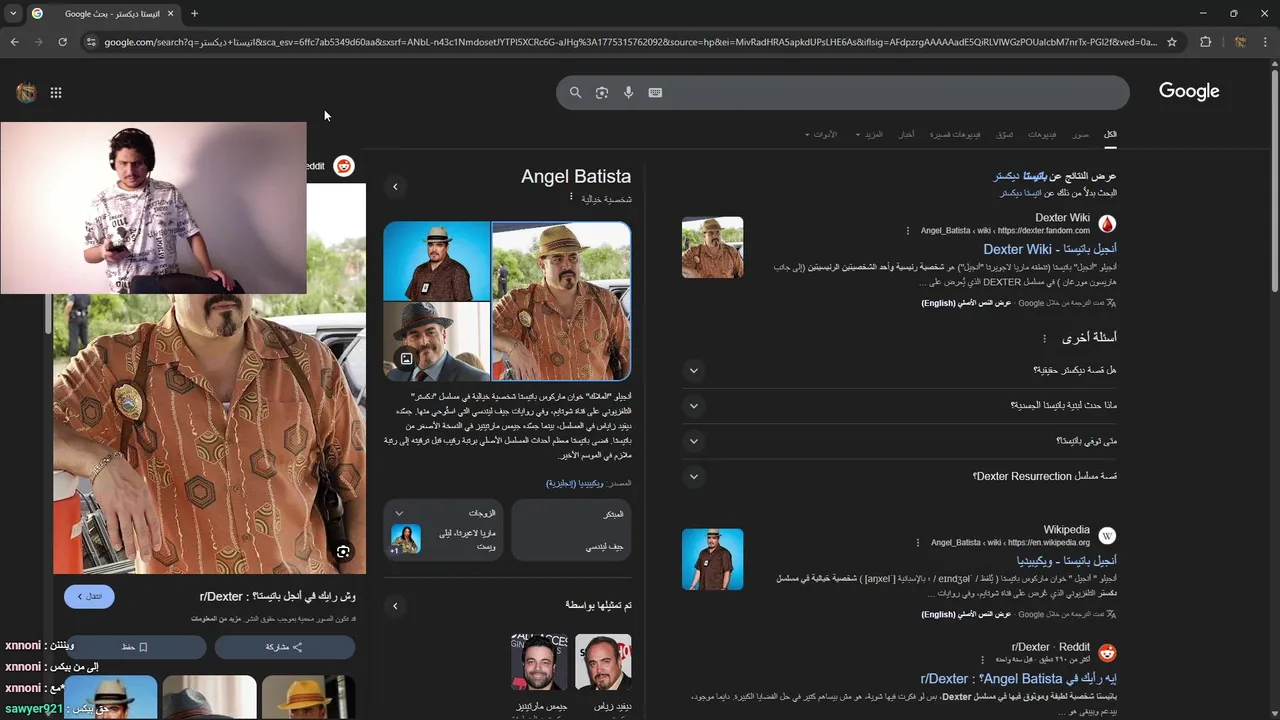Reload the page with the refresh icon
Screen dimensions: 1280x720
62,42
